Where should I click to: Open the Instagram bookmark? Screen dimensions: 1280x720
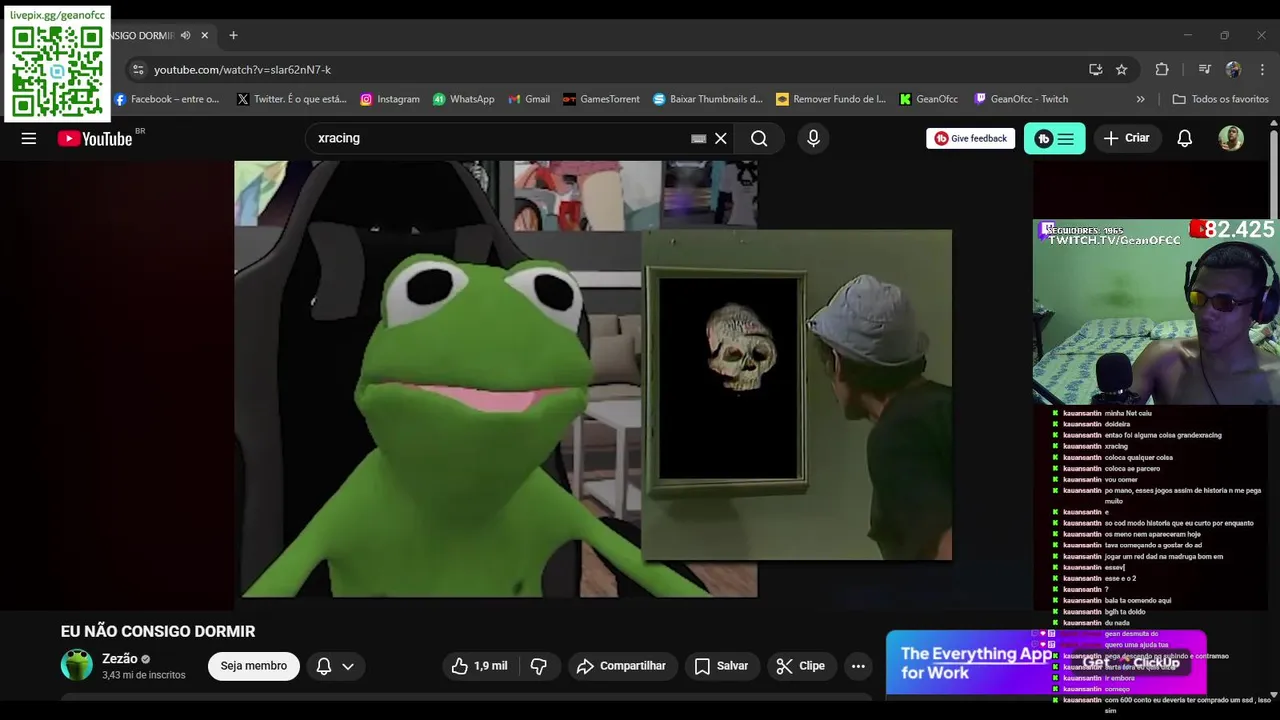(x=390, y=99)
